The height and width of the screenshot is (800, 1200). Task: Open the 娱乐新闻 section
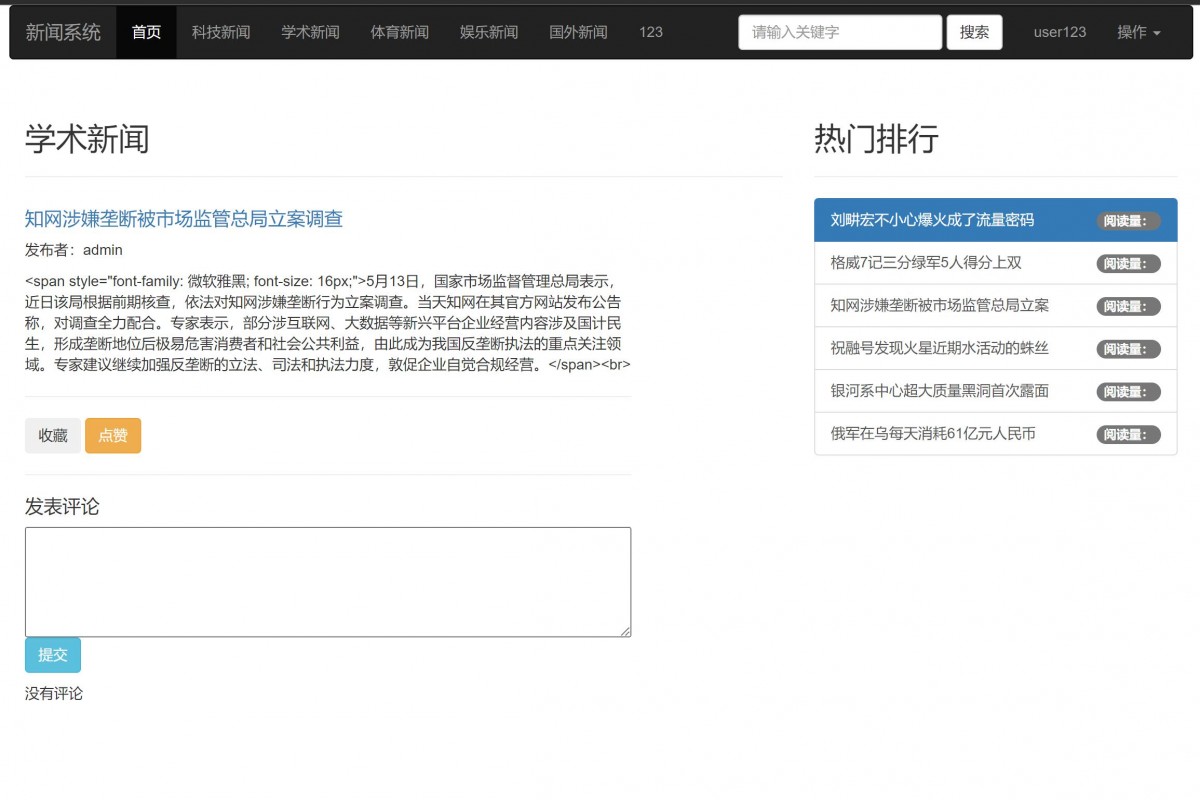click(x=488, y=31)
